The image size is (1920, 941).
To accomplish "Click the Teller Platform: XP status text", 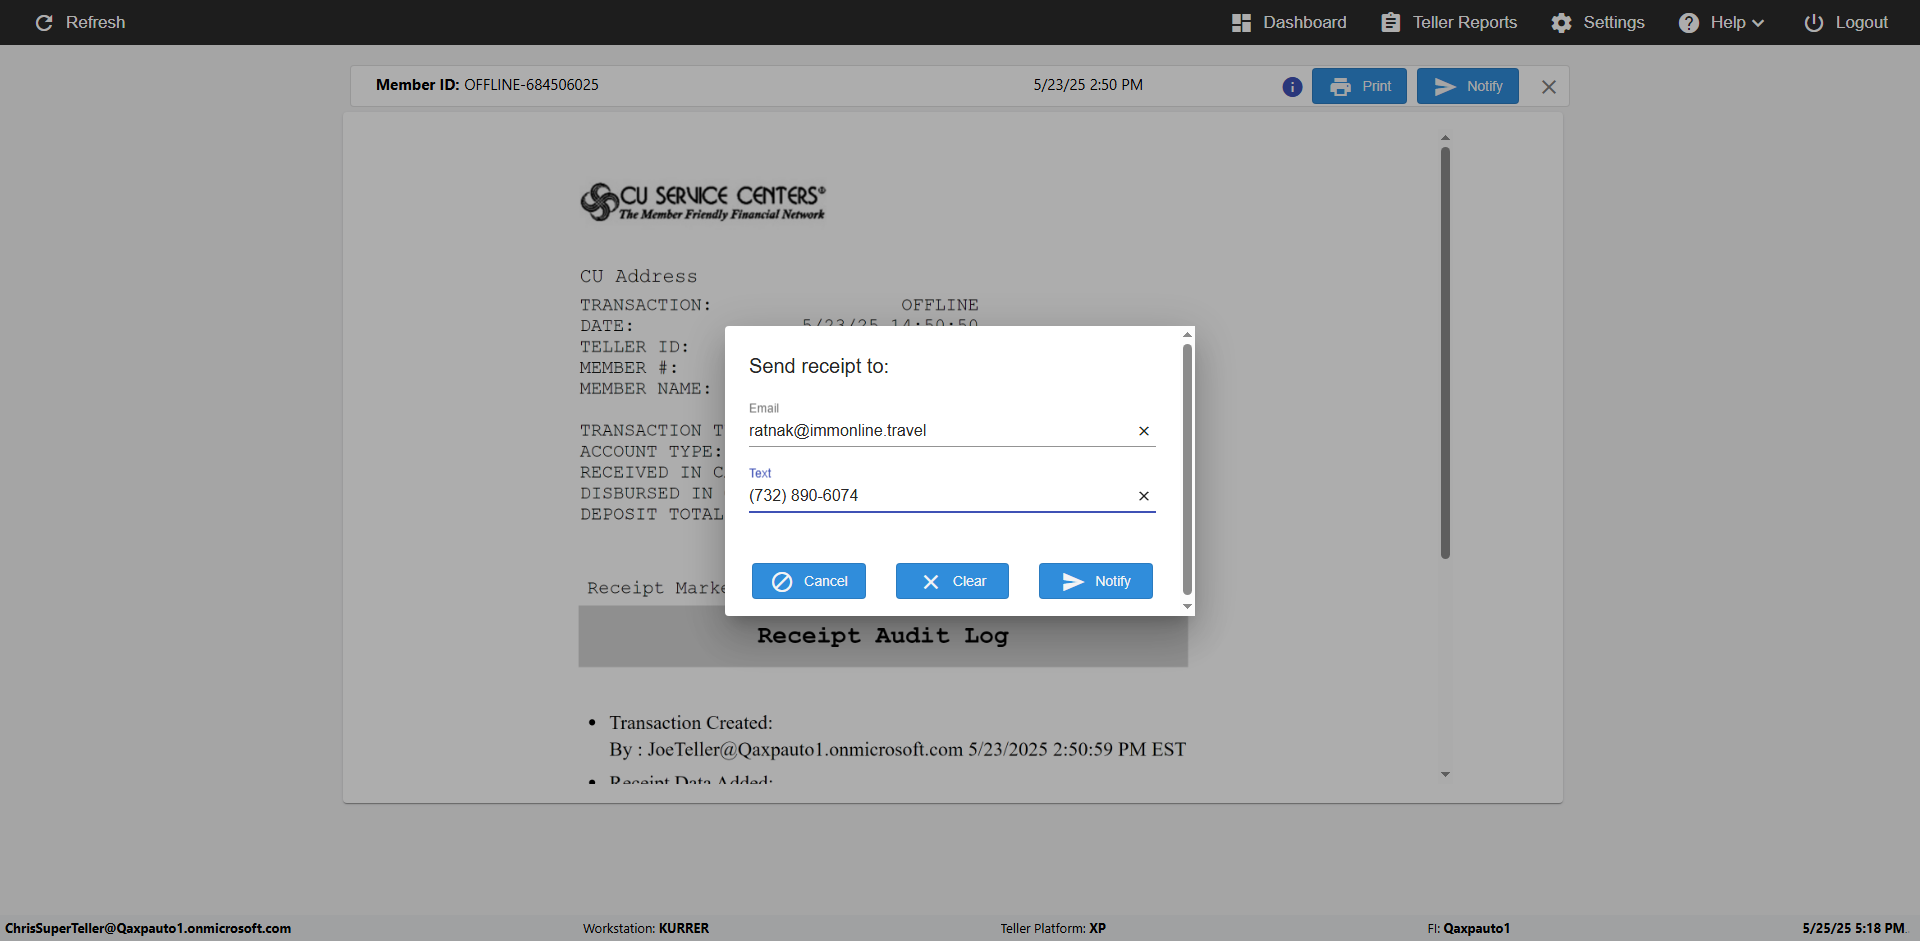I will point(1053,928).
